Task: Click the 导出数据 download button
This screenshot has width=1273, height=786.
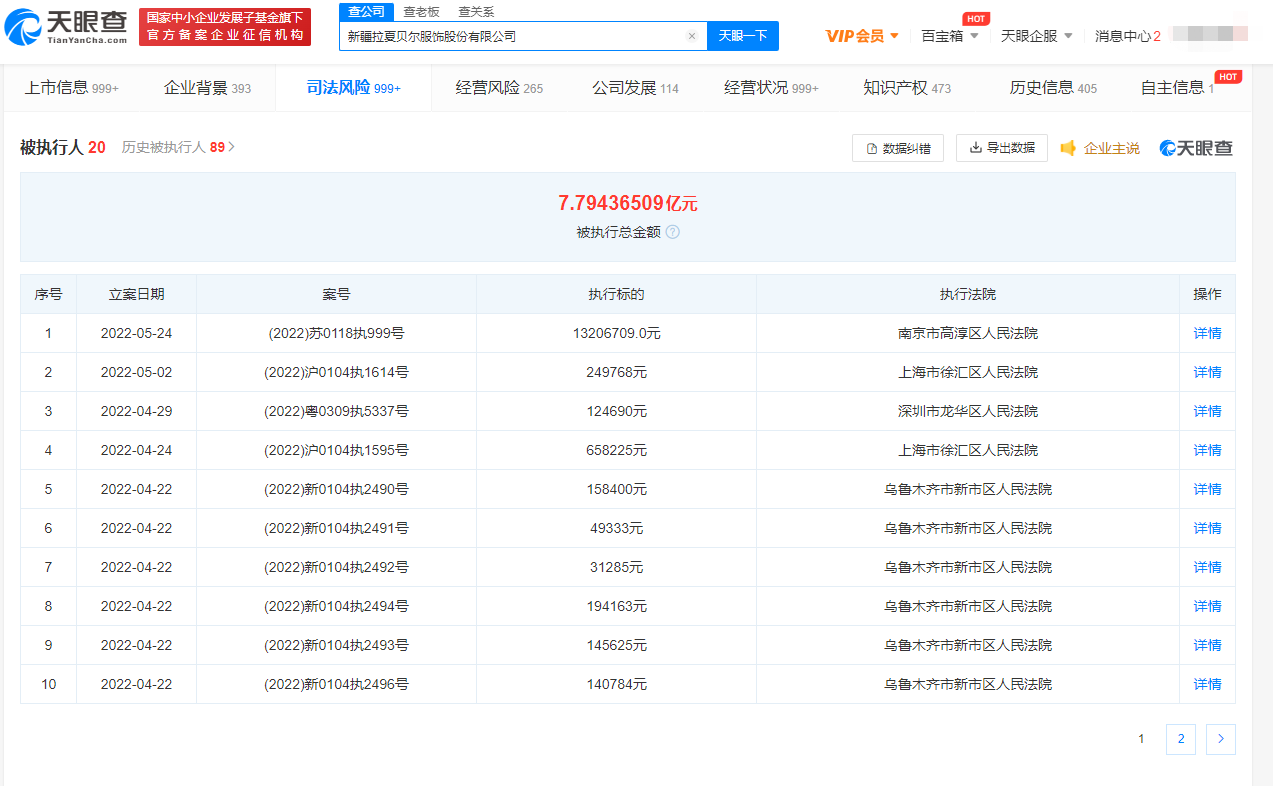Action: [1001, 148]
